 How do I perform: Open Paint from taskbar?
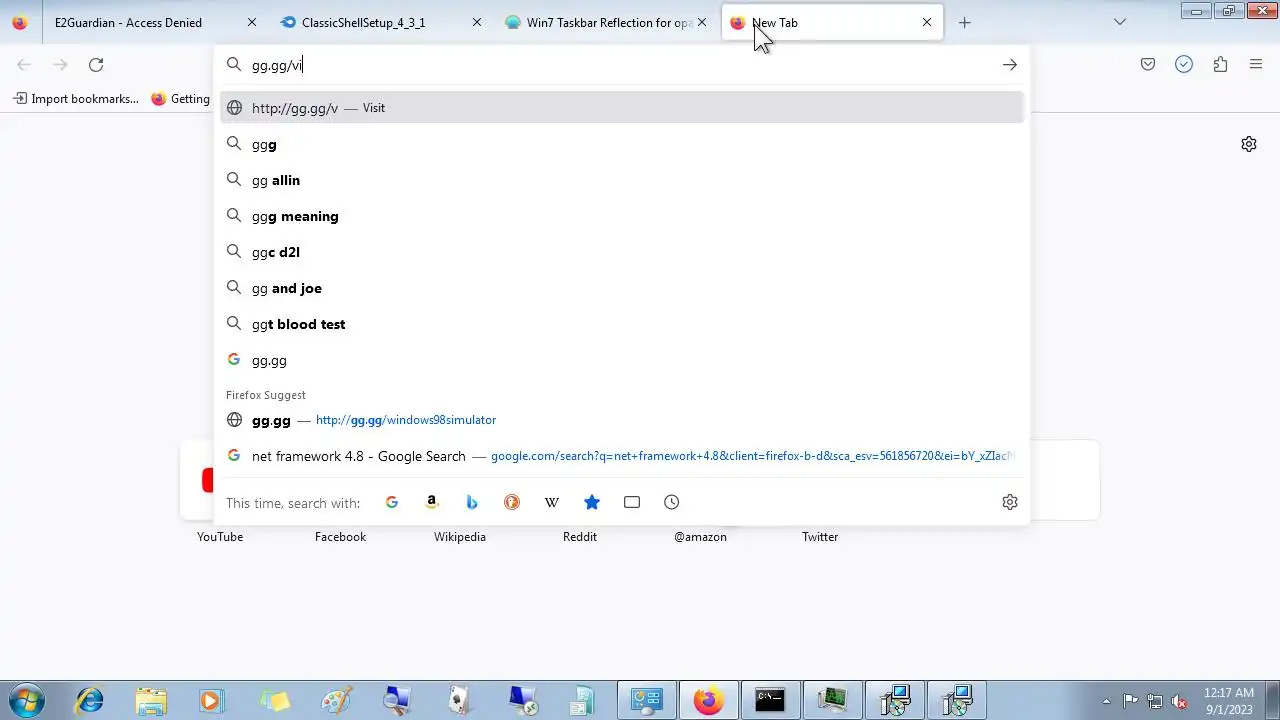coord(336,700)
